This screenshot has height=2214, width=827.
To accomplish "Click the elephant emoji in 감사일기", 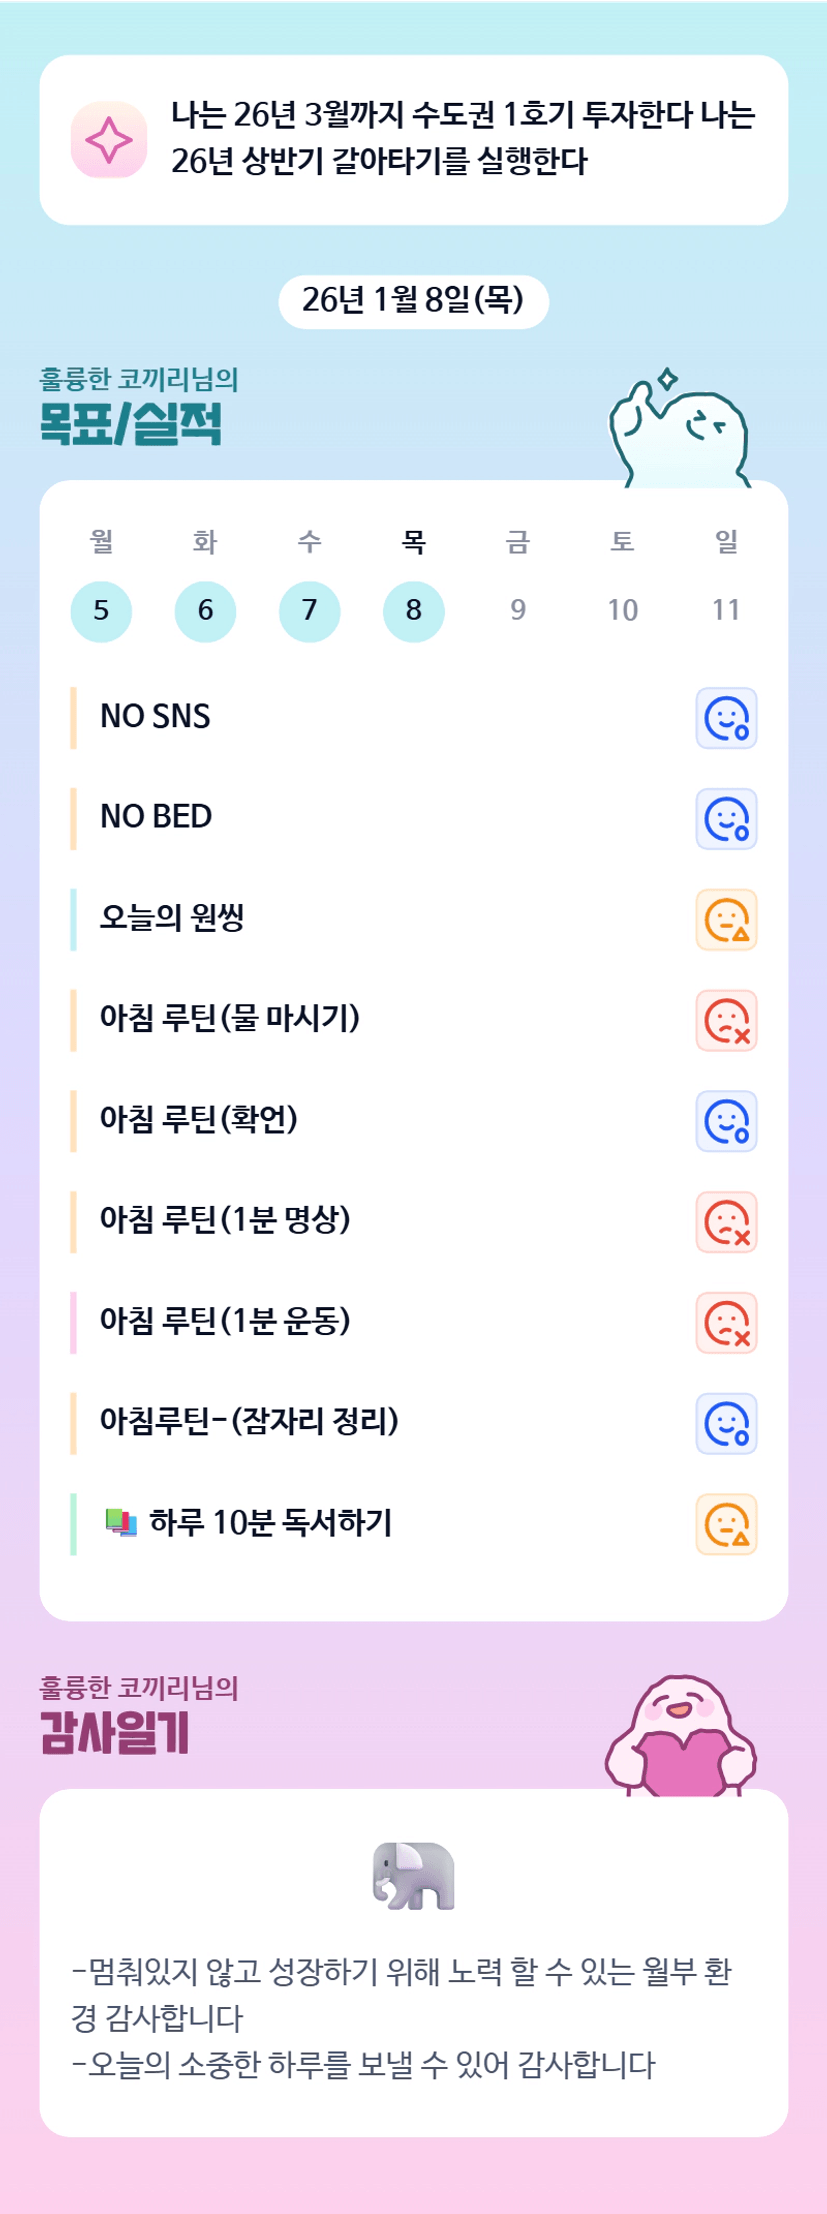I will click(x=414, y=1875).
